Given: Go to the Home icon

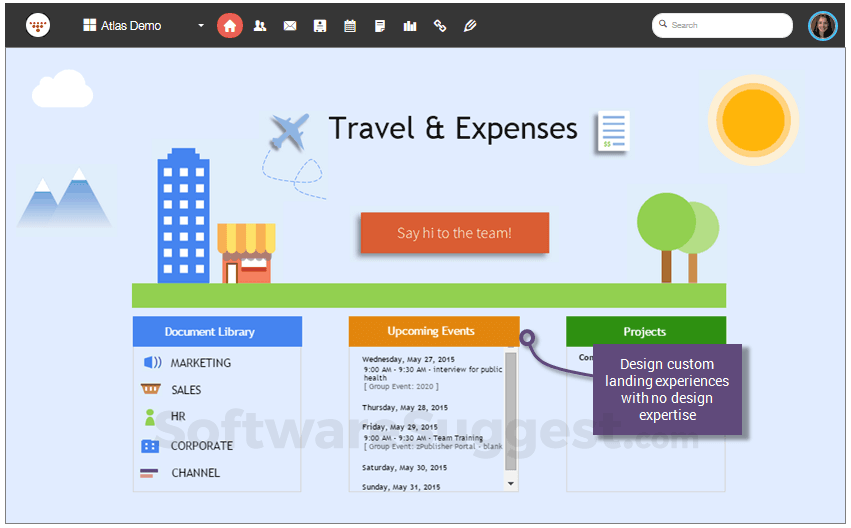Looking at the screenshot, I should point(230,26).
